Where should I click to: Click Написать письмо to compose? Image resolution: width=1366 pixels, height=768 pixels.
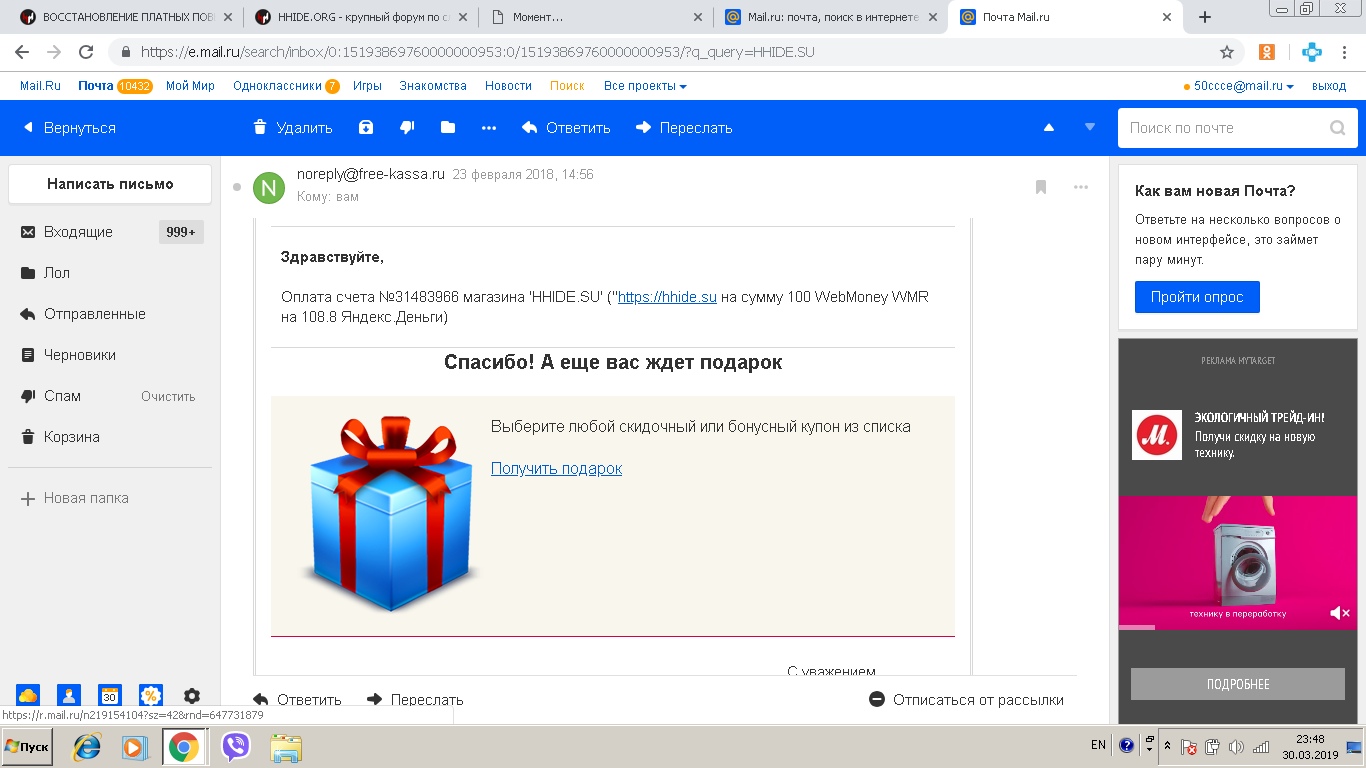pos(110,184)
